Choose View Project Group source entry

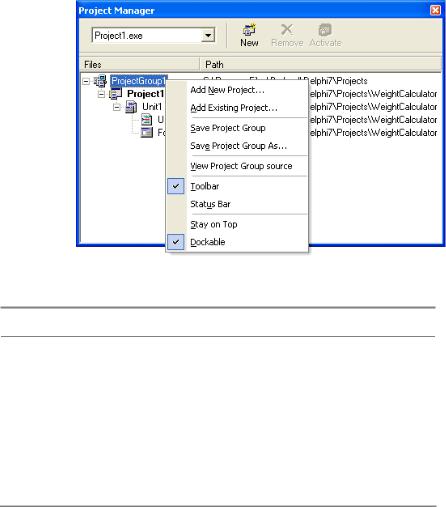pyautogui.click(x=237, y=166)
